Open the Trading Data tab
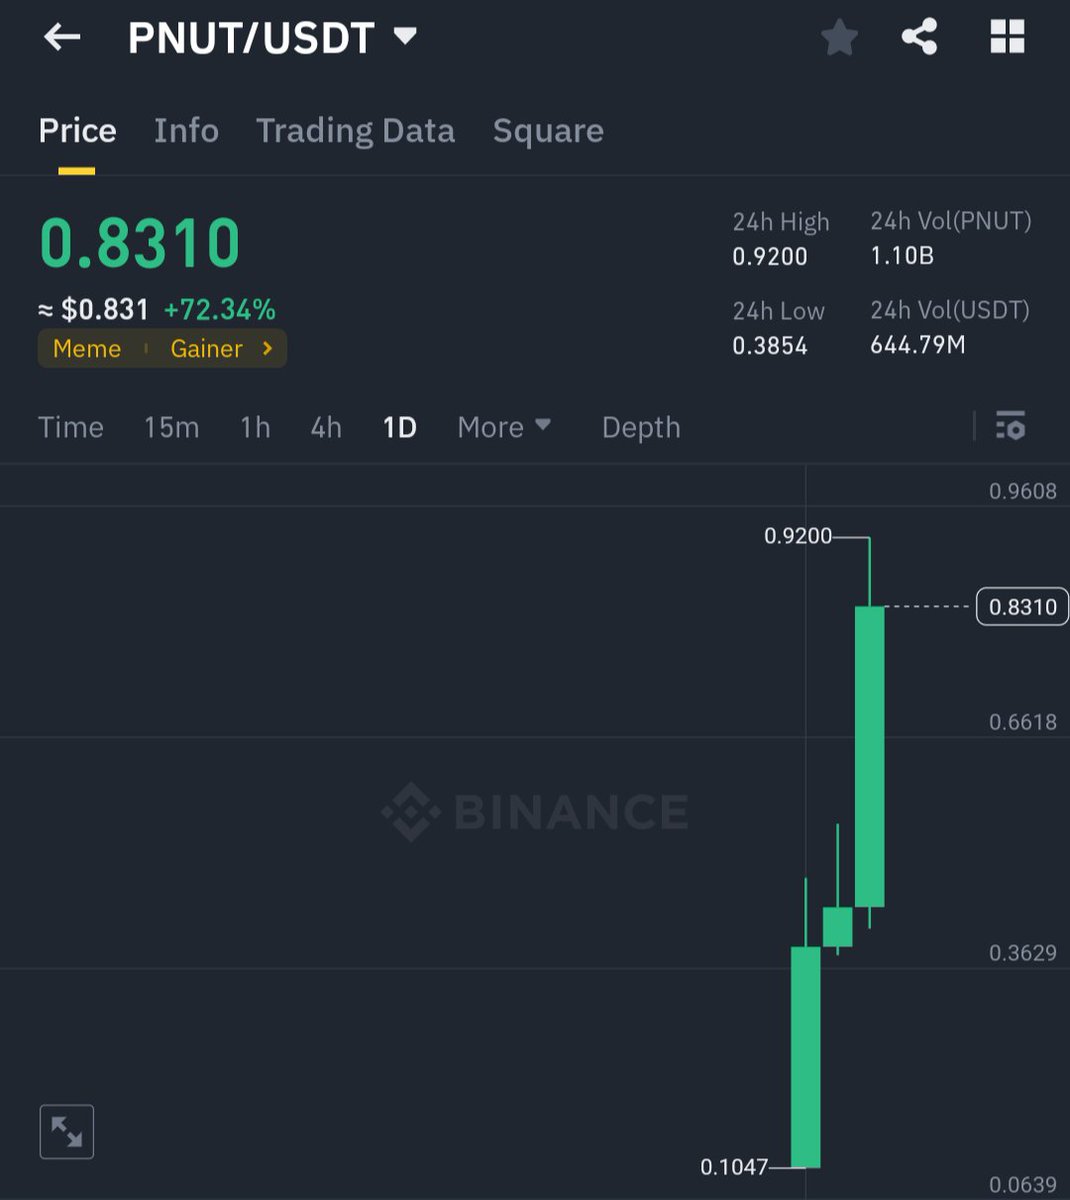 point(355,130)
